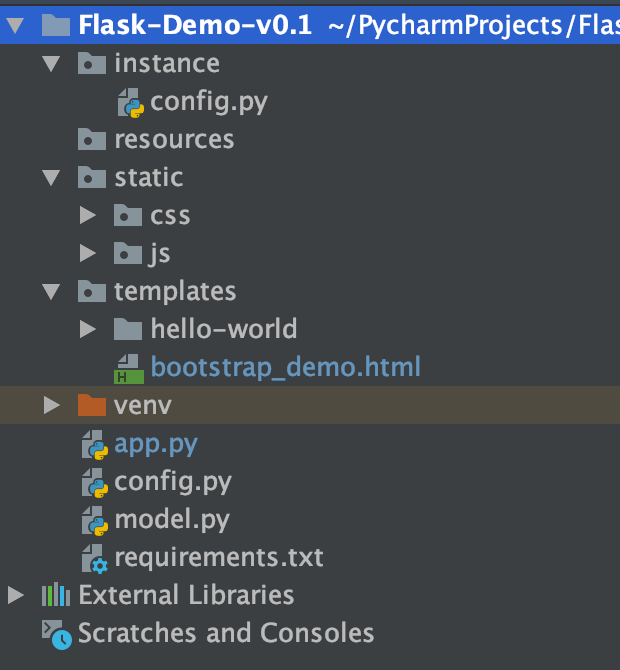Select the static folder label

coord(149,177)
